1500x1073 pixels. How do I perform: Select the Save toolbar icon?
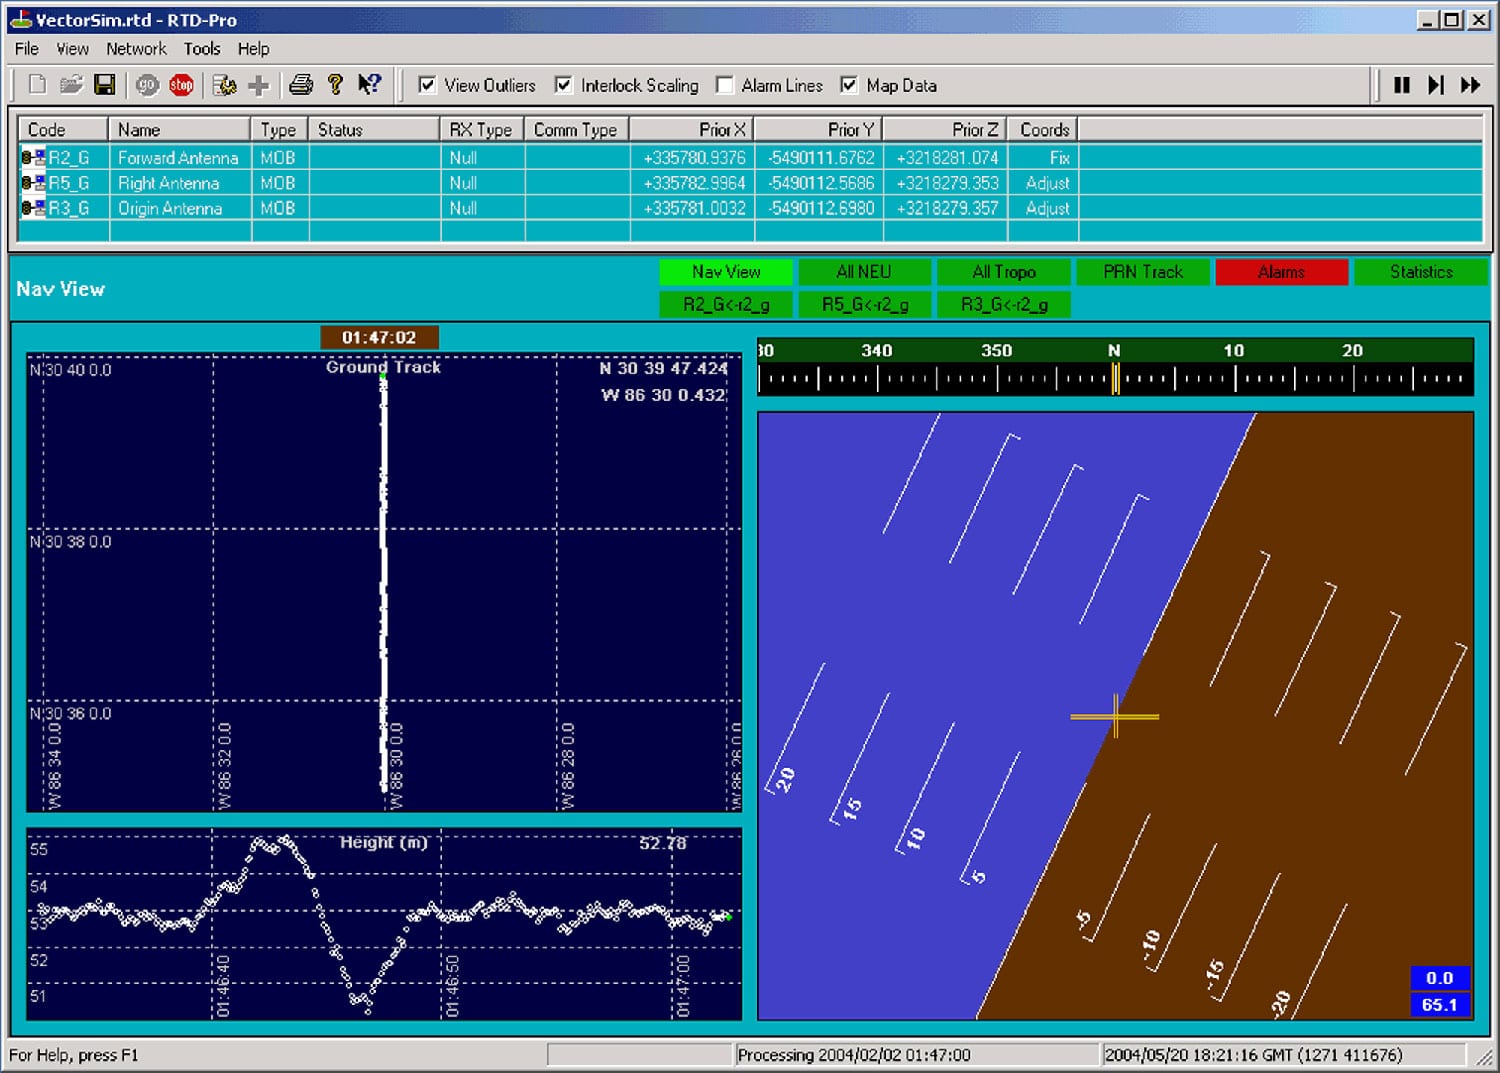(104, 85)
